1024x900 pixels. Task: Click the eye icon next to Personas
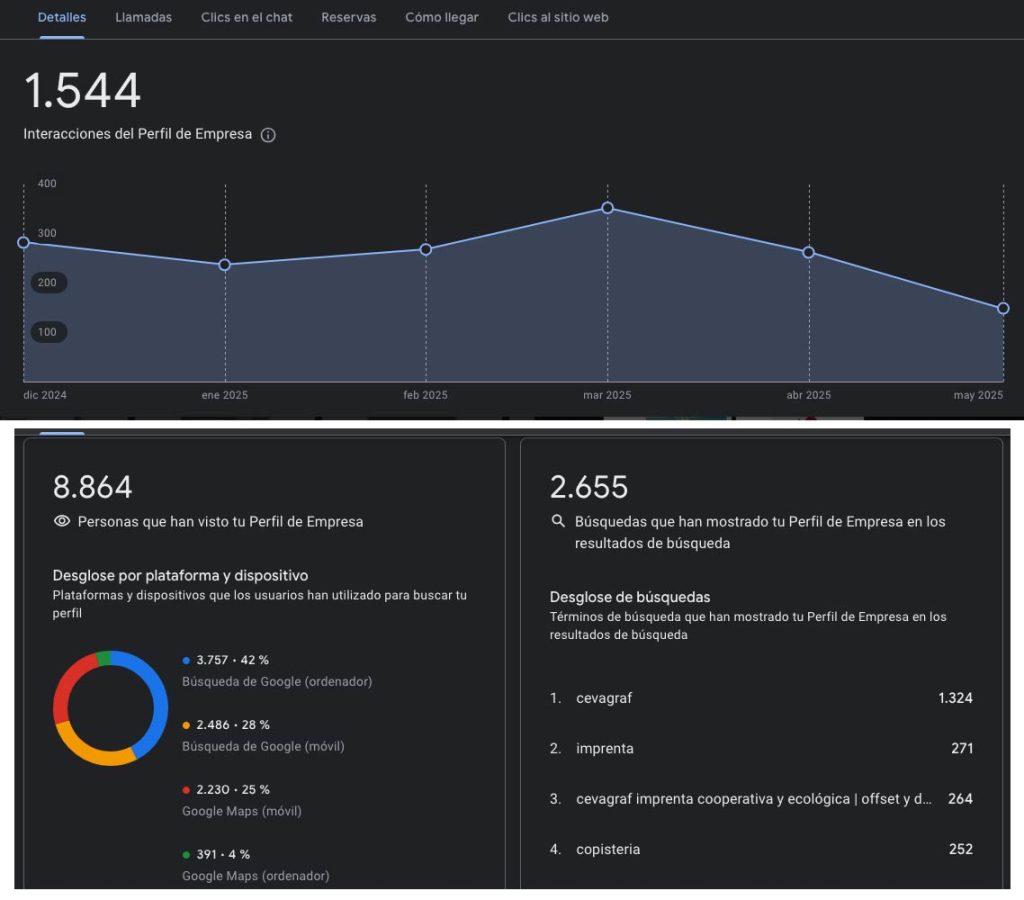62,521
